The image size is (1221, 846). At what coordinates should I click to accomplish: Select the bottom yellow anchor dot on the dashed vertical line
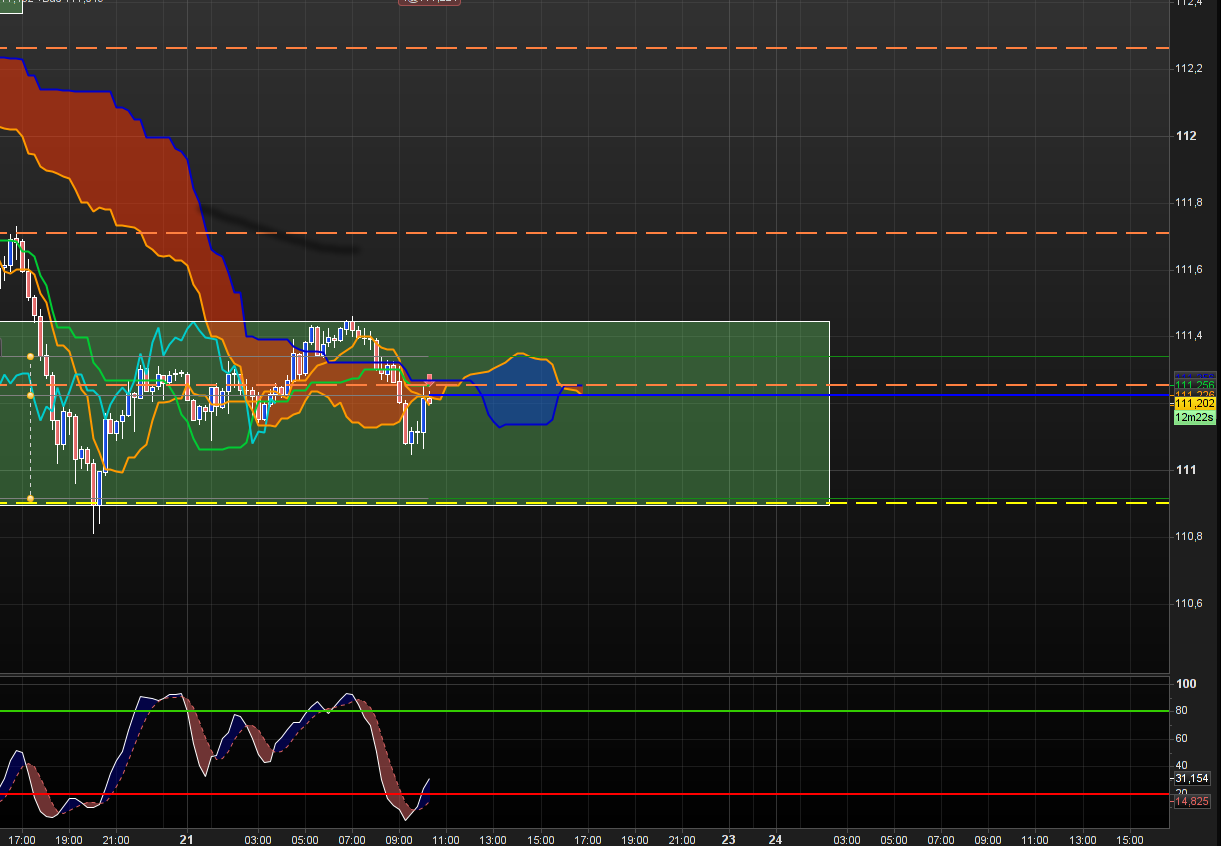pos(30,498)
